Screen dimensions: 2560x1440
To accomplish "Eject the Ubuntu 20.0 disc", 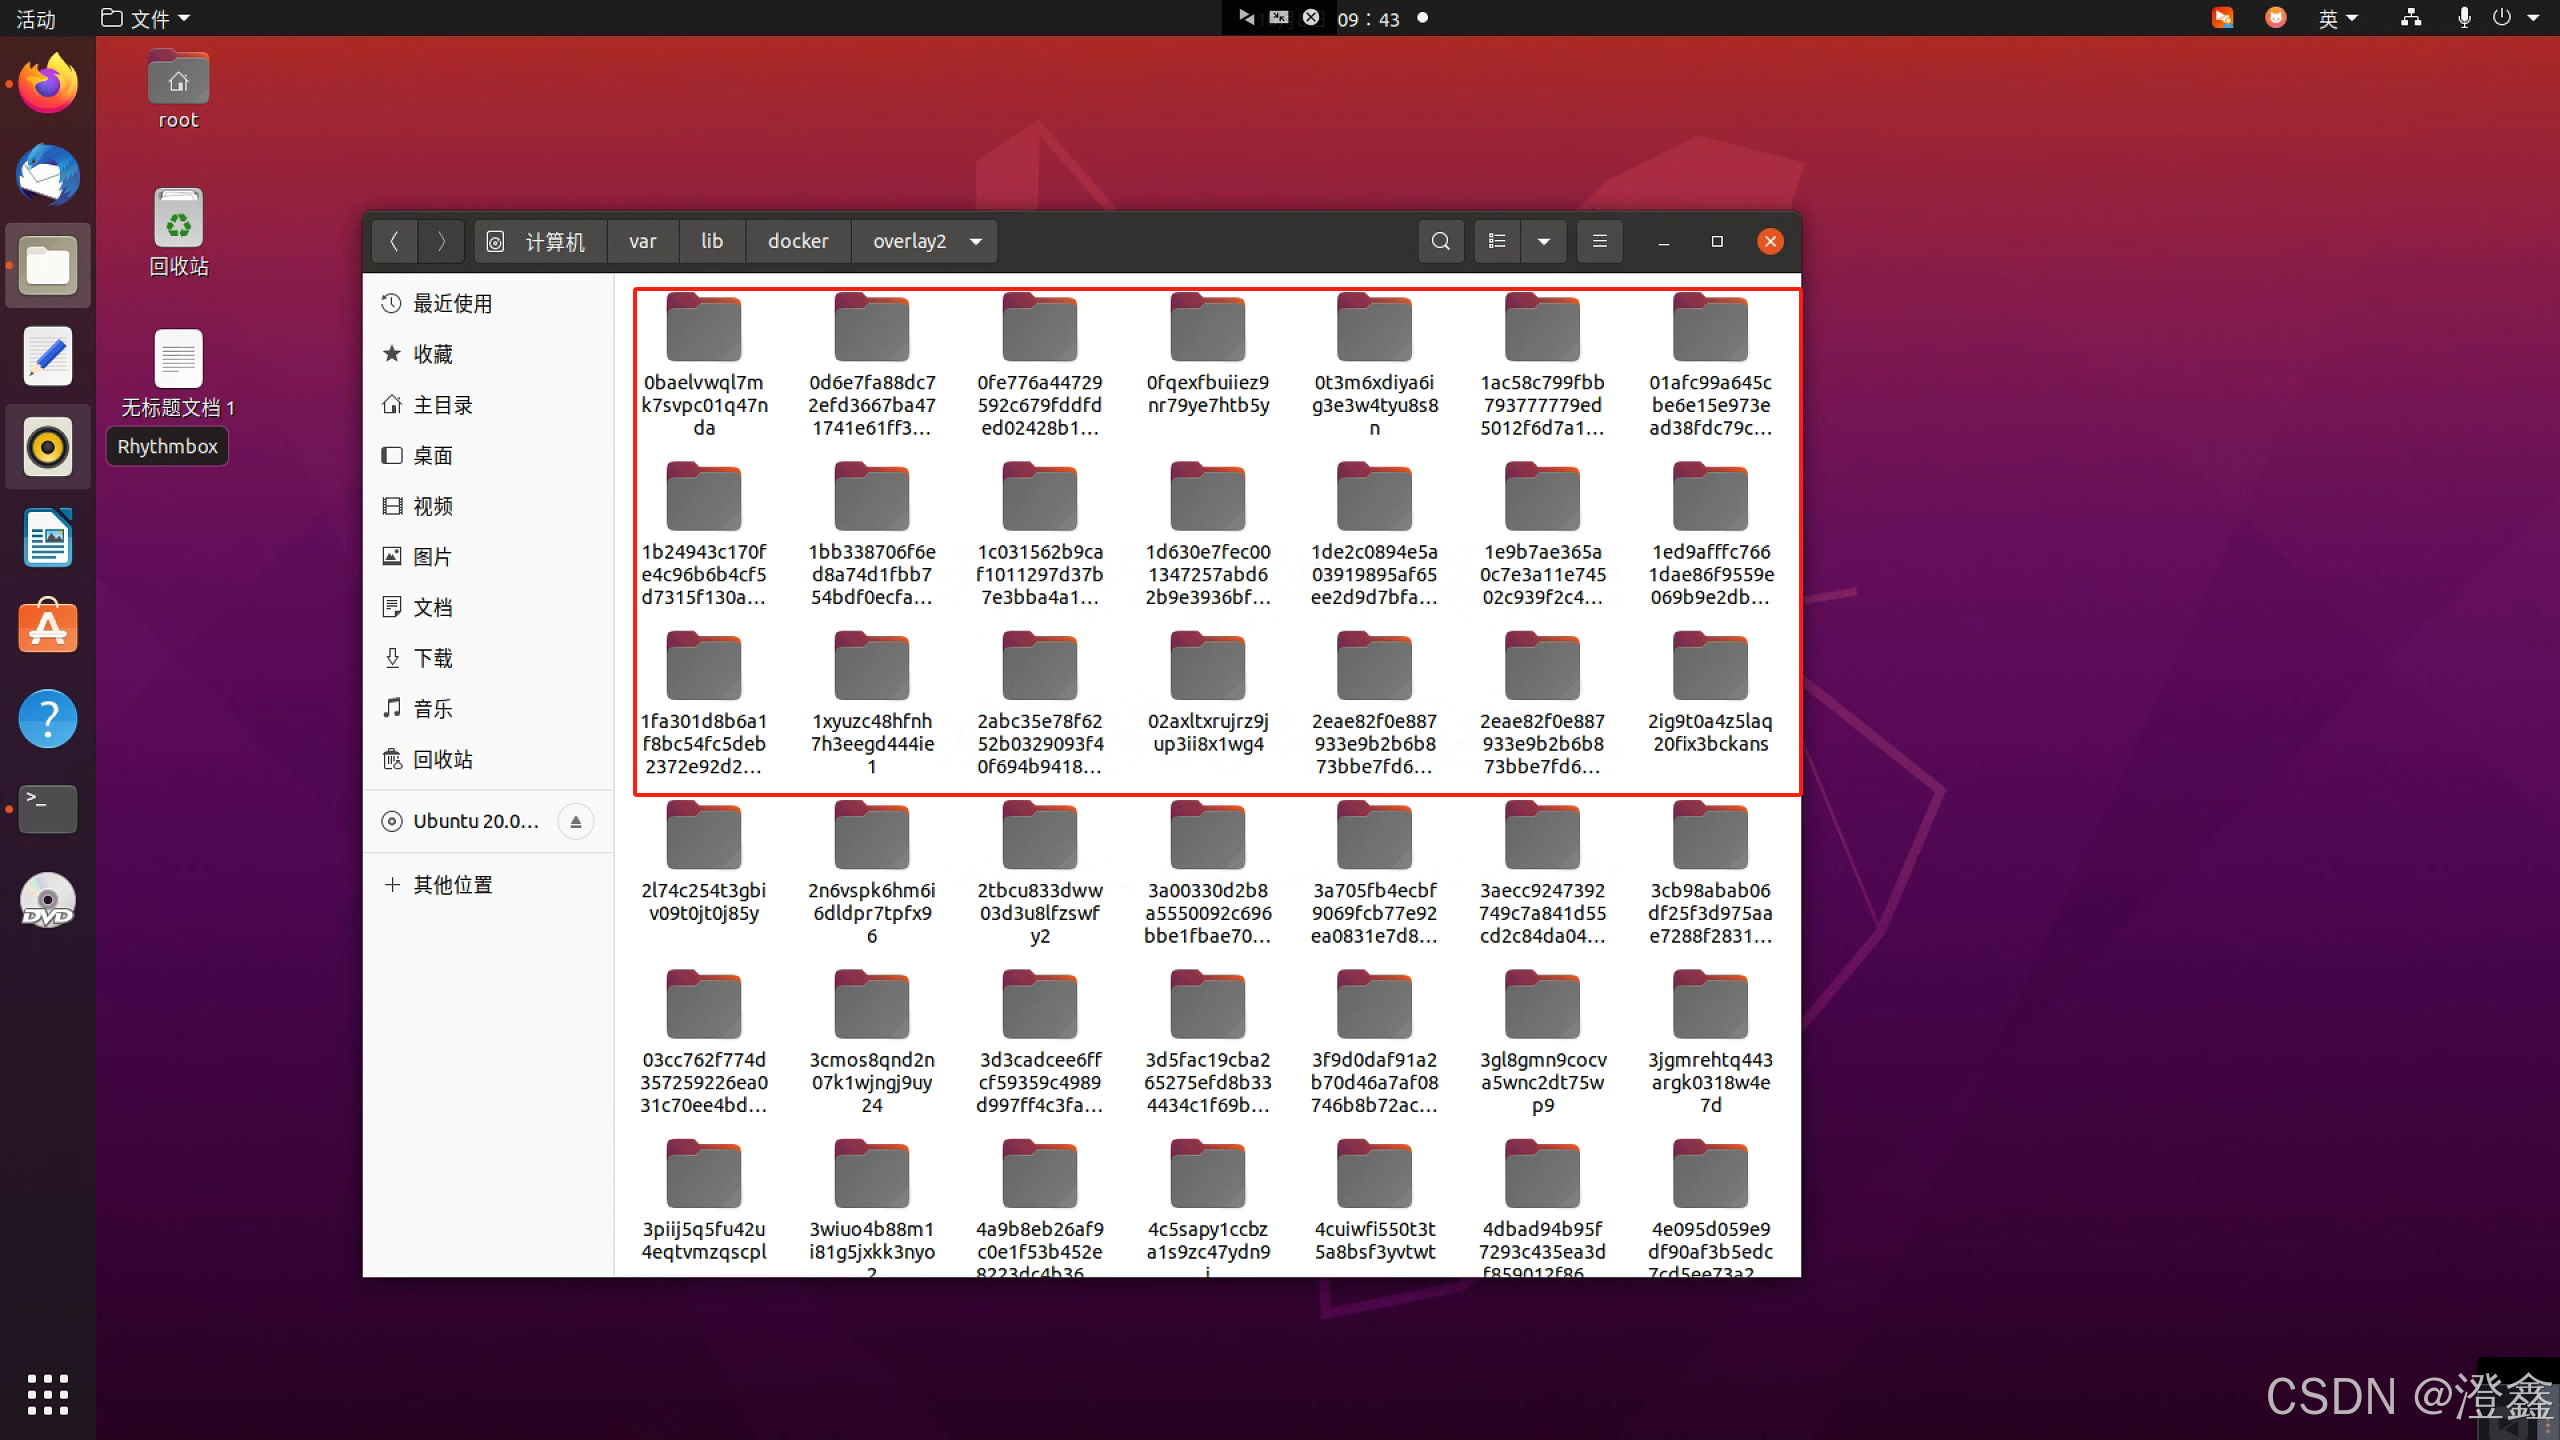I will [x=575, y=821].
